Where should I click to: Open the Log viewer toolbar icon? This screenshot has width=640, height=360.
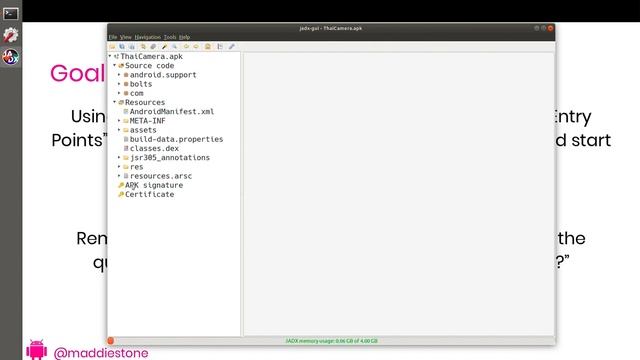point(220,47)
